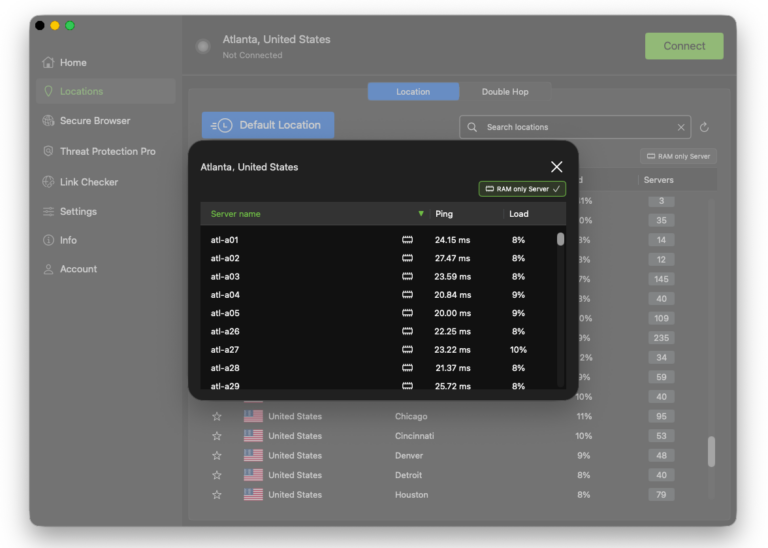This screenshot has width=768, height=548.
Task: Favorite the Cincinnati location star
Action: point(217,436)
